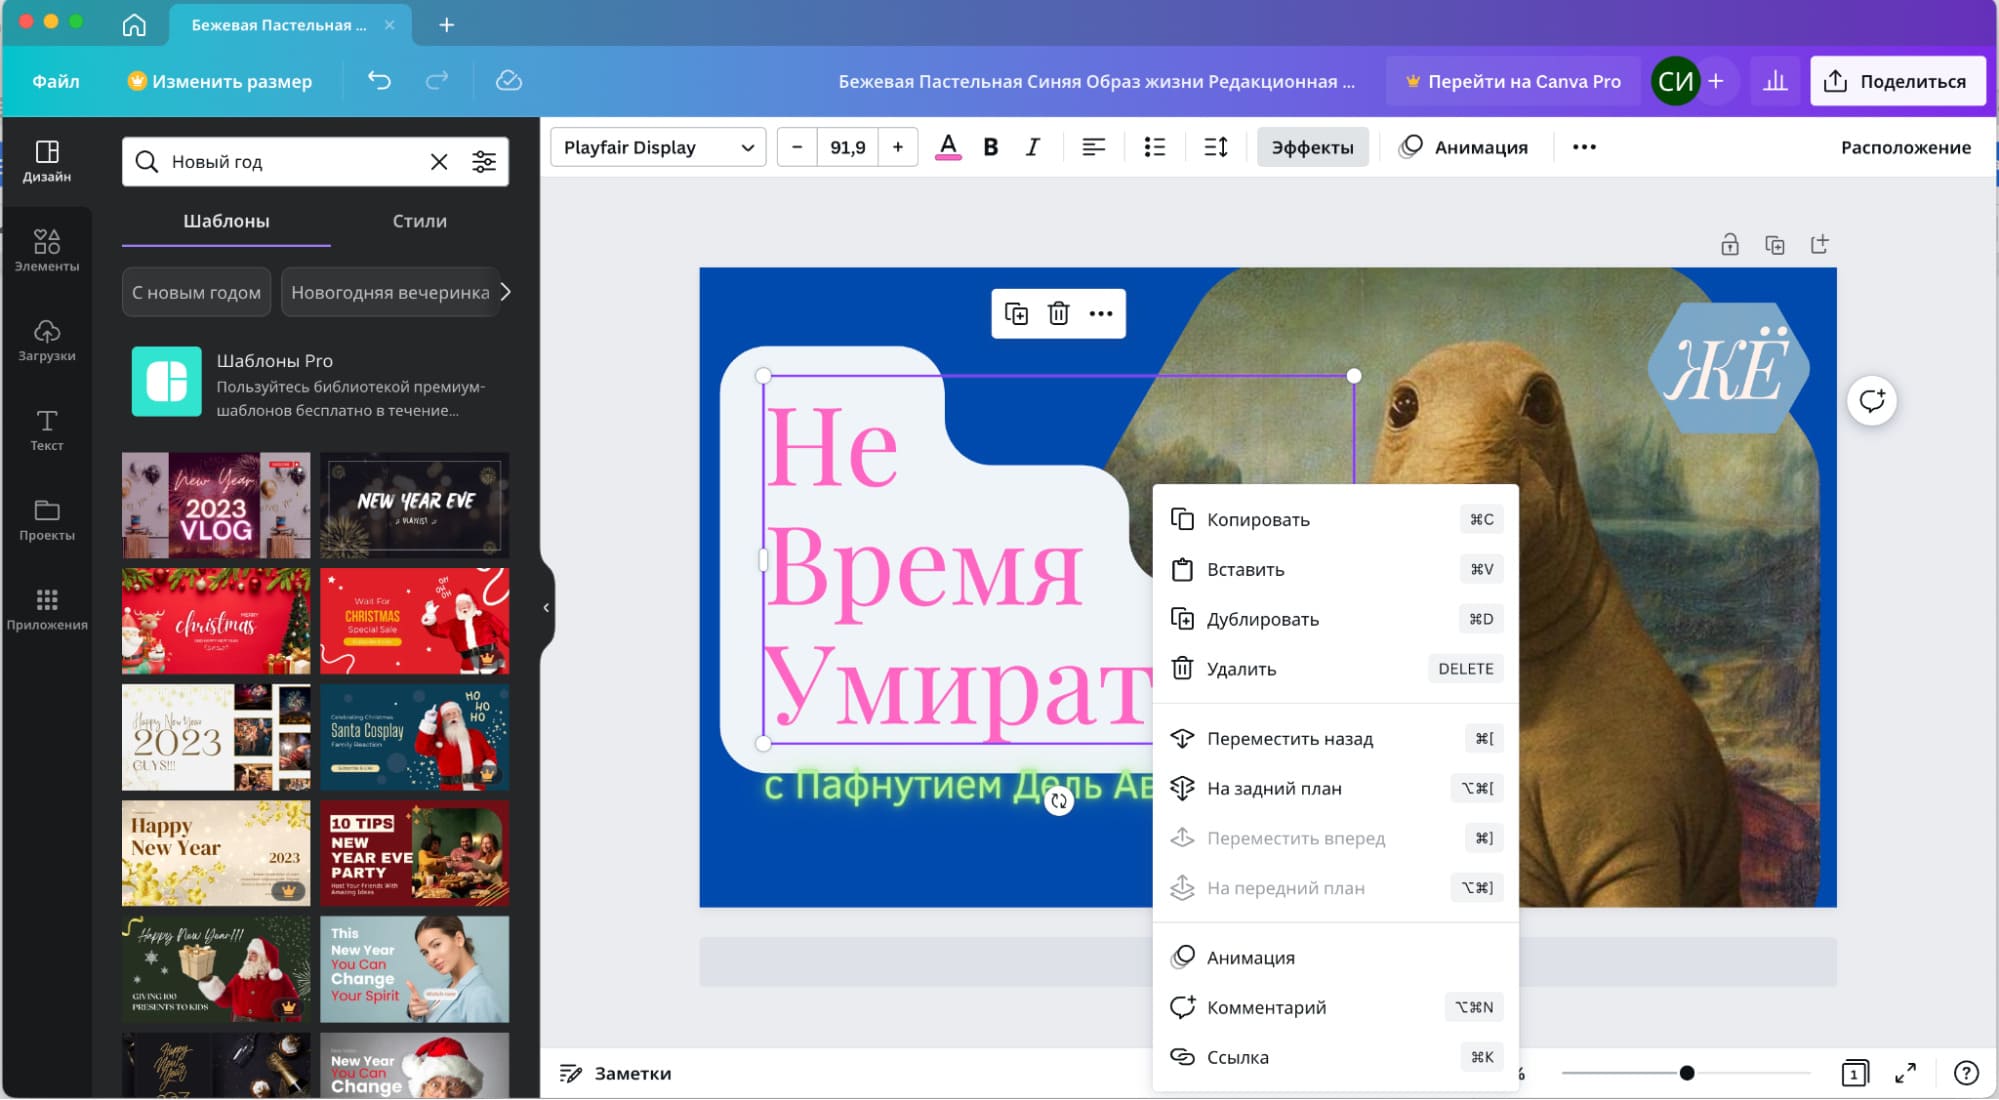Rotate the selected text element
This screenshot has width=1999, height=1100.
pos(1059,801)
